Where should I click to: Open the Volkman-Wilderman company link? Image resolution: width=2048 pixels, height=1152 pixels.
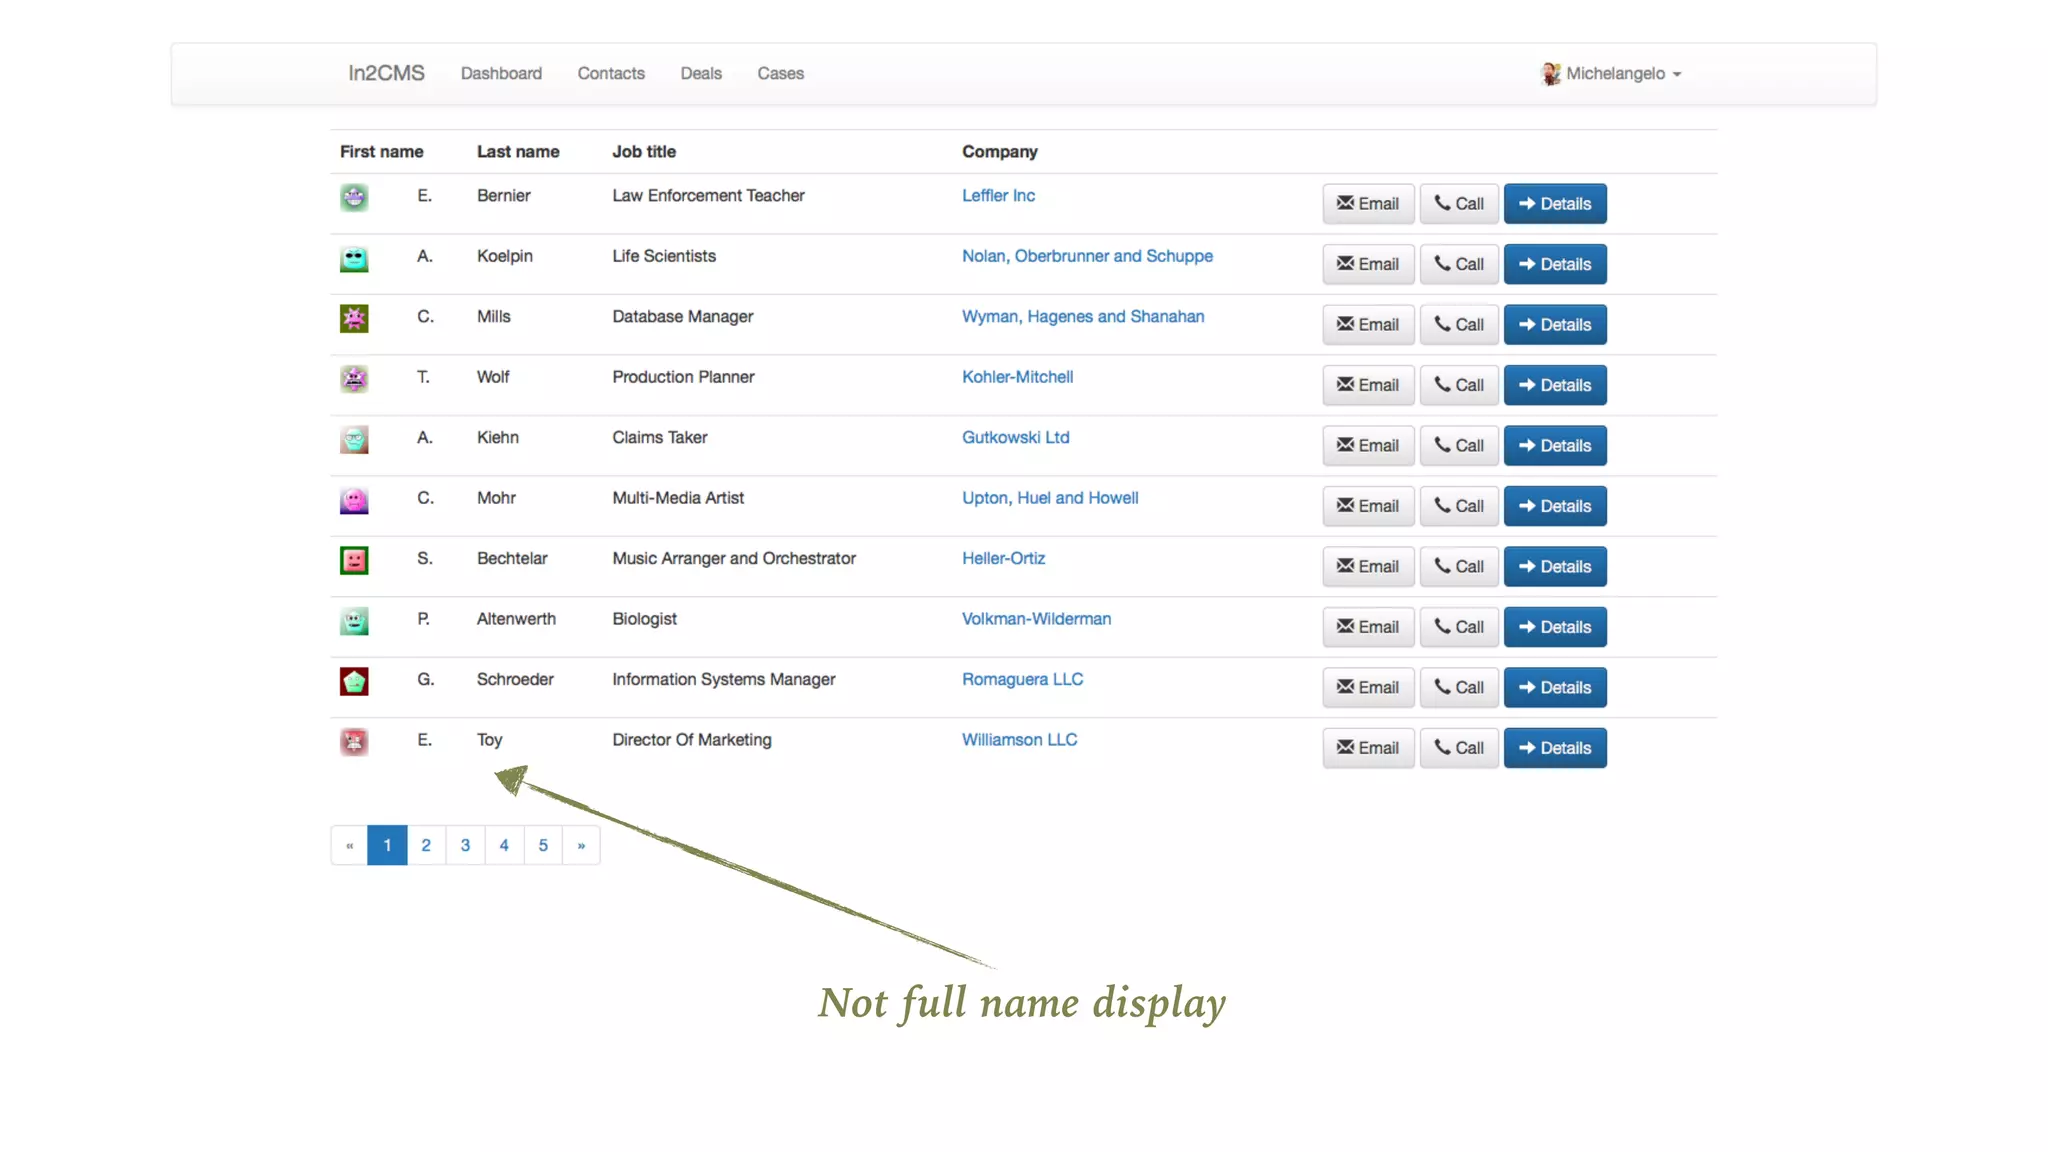(1036, 619)
